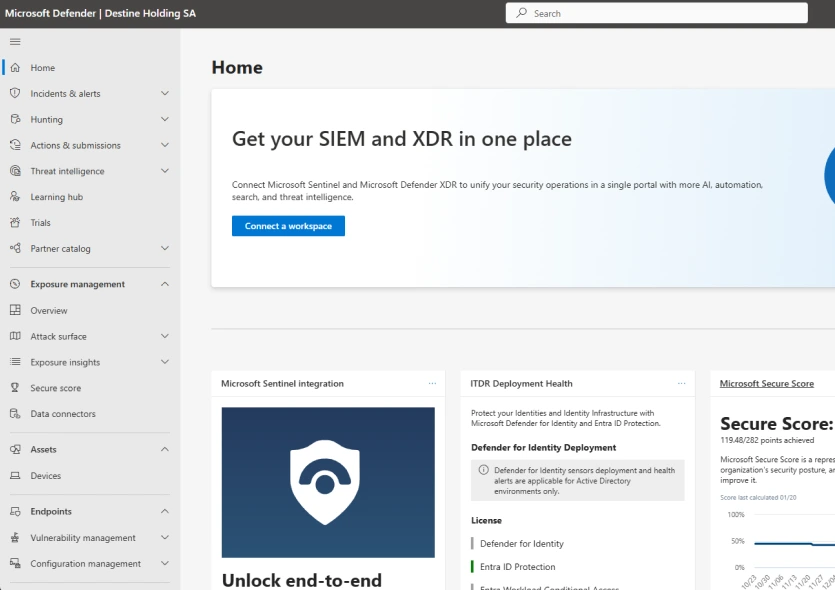Click the Incidents & alerts shield icon
The image size is (835, 590).
tap(15, 93)
